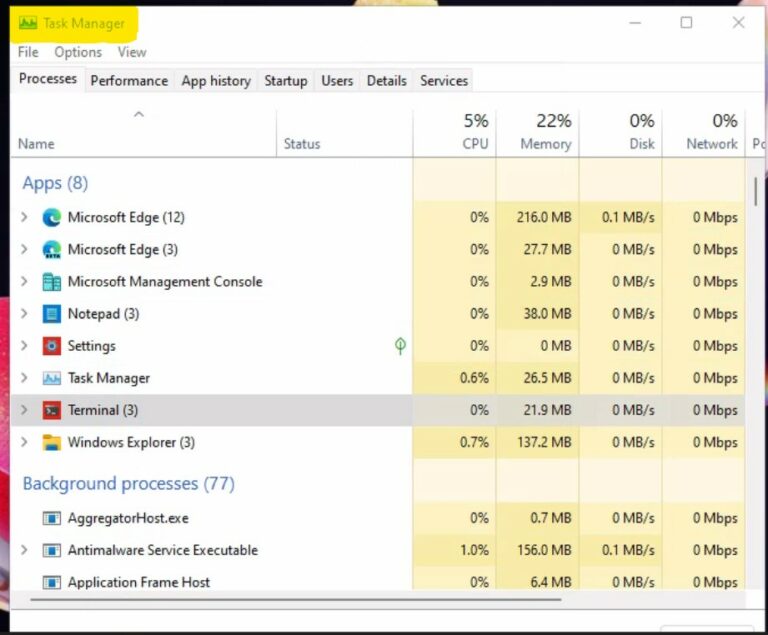Click the Windows Explorer folder icon
Viewport: 768px width, 635px height.
click(51, 442)
